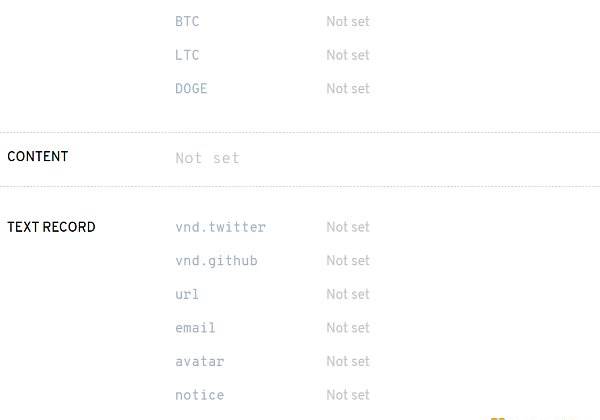
Task: Select the LTC address record label
Action: tap(187, 55)
